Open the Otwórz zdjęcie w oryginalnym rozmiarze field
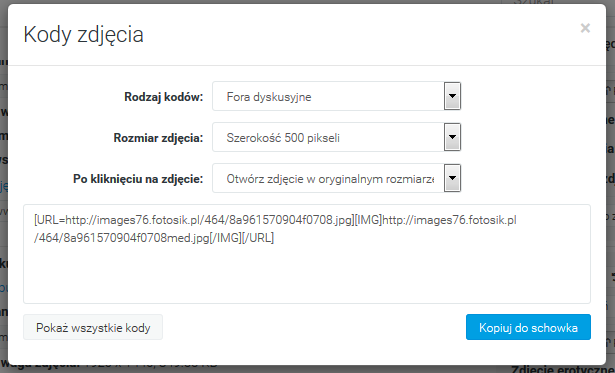615x373 pixels. click(x=337, y=178)
